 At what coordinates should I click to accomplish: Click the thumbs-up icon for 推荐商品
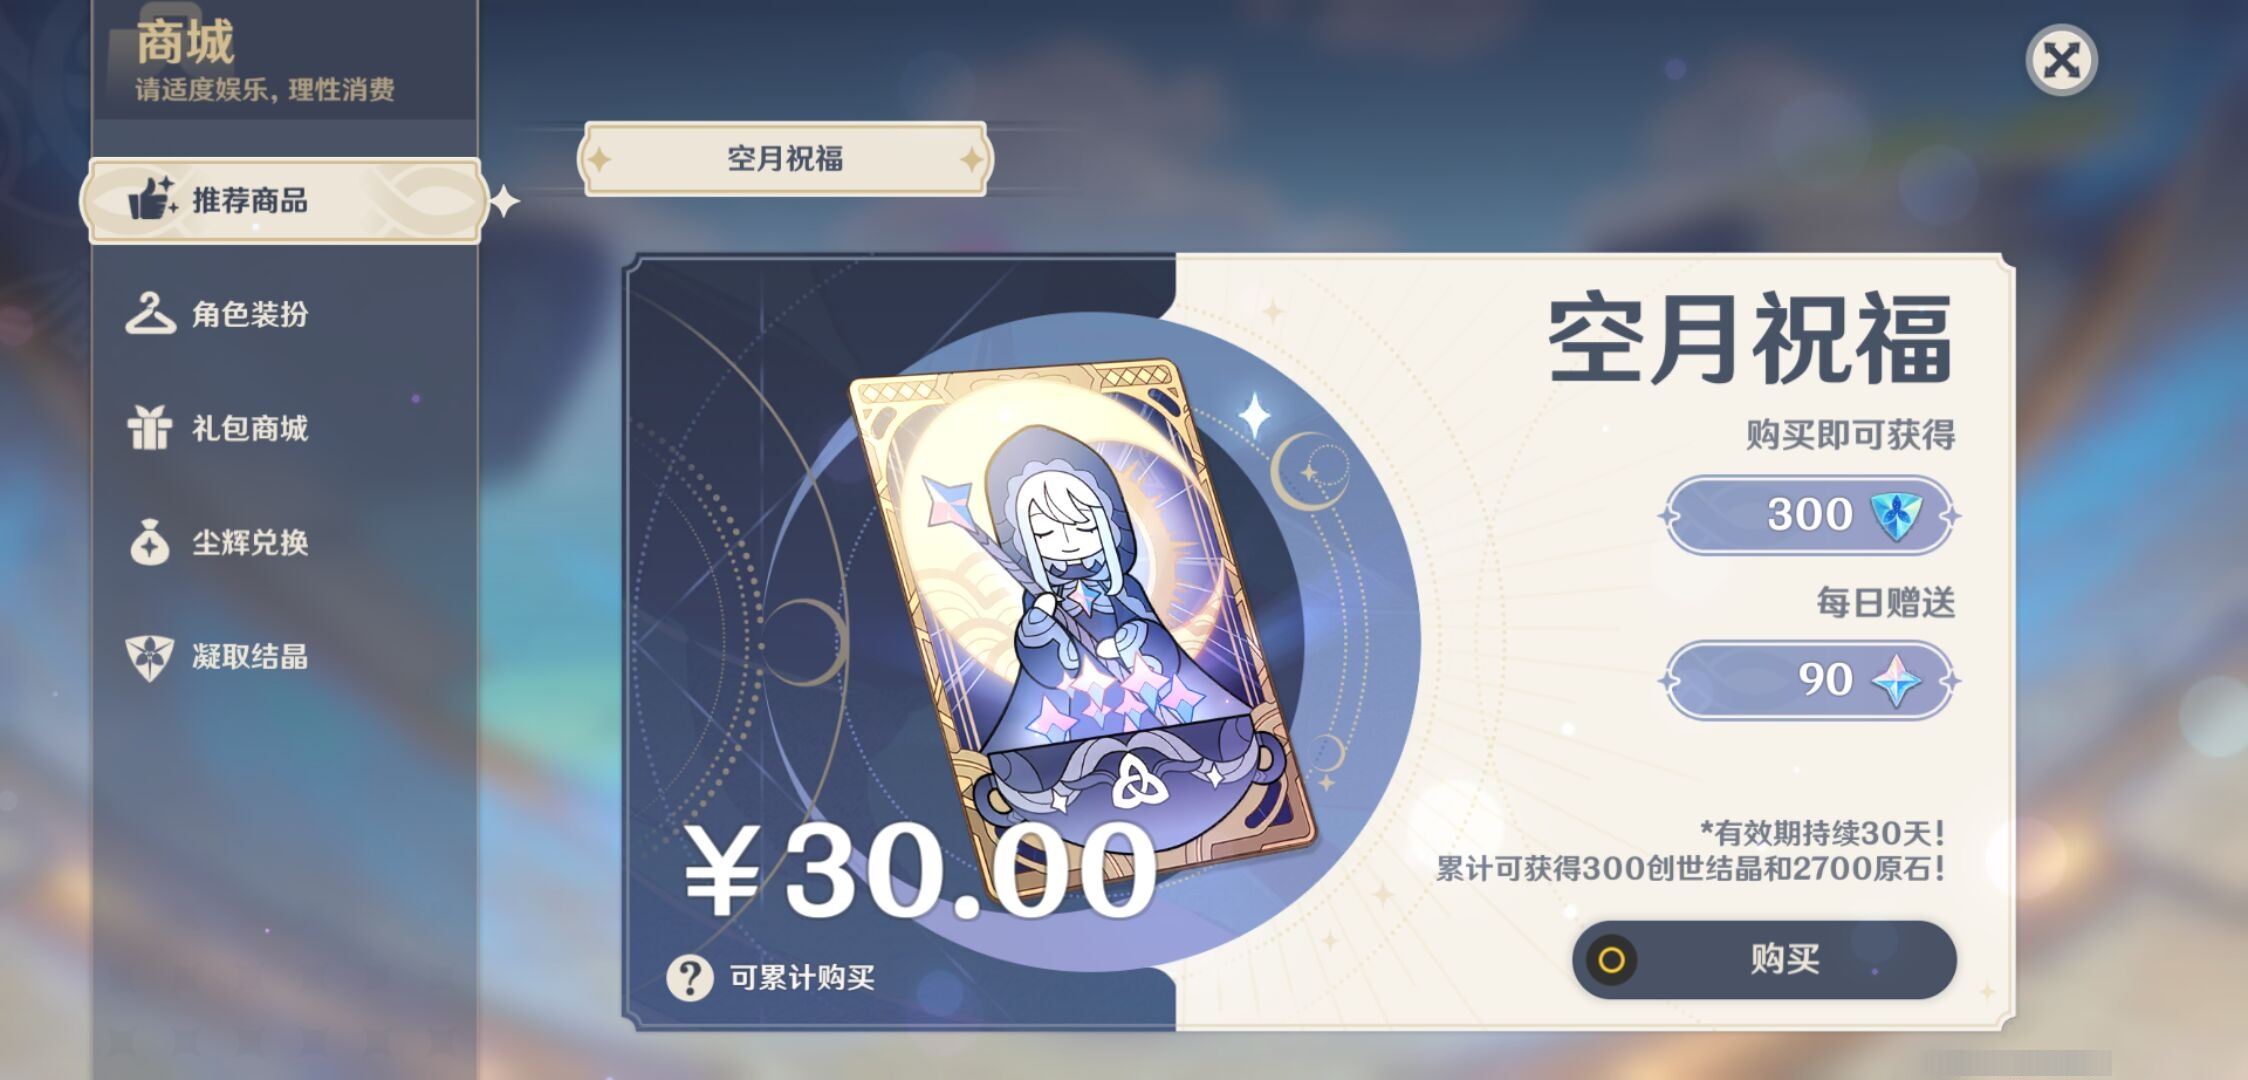tap(152, 198)
